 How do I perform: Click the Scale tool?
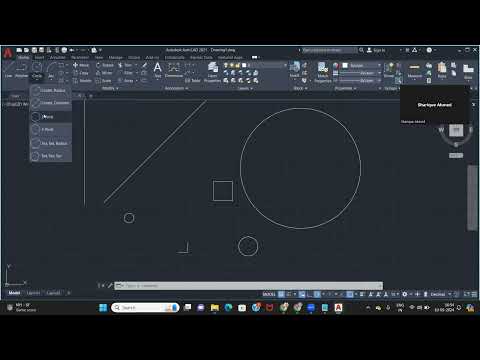point(103,81)
